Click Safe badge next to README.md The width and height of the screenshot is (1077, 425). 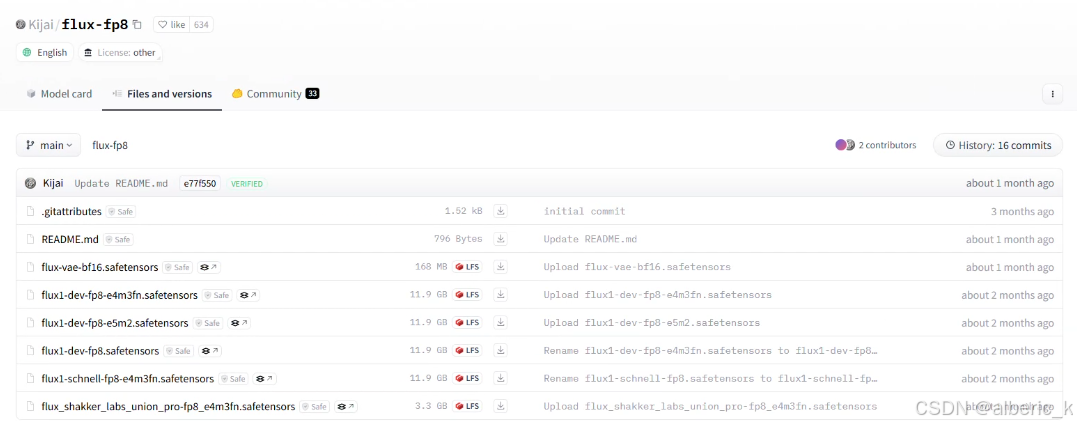tap(118, 240)
